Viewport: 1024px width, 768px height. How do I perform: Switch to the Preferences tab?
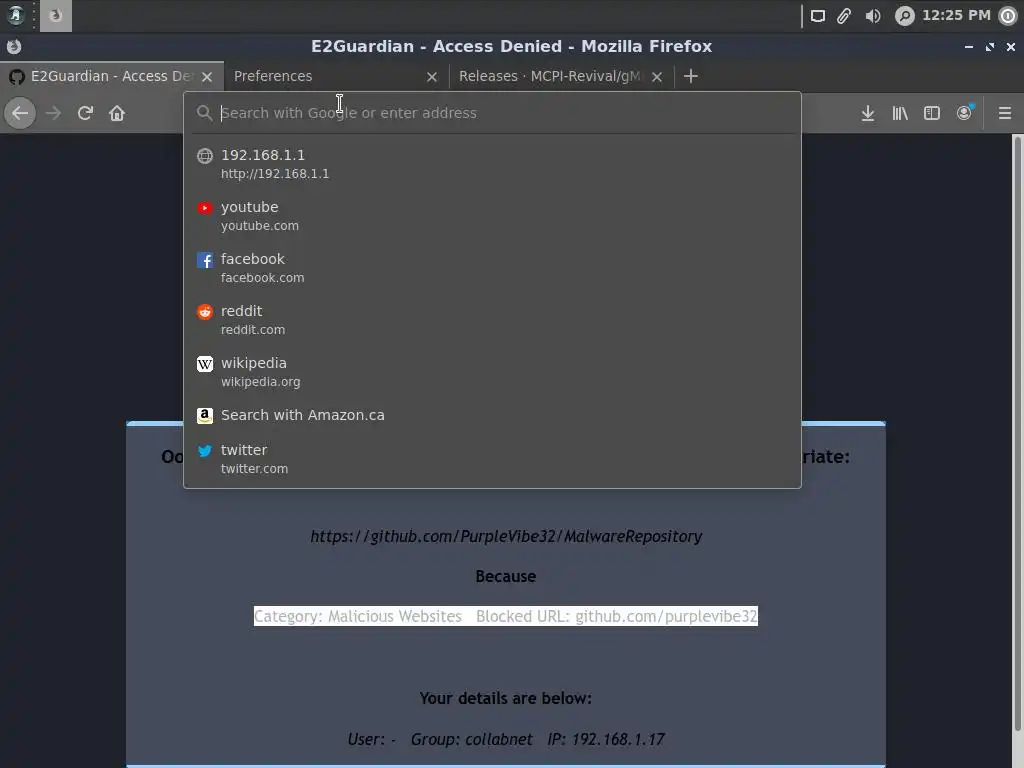[x=336, y=76]
